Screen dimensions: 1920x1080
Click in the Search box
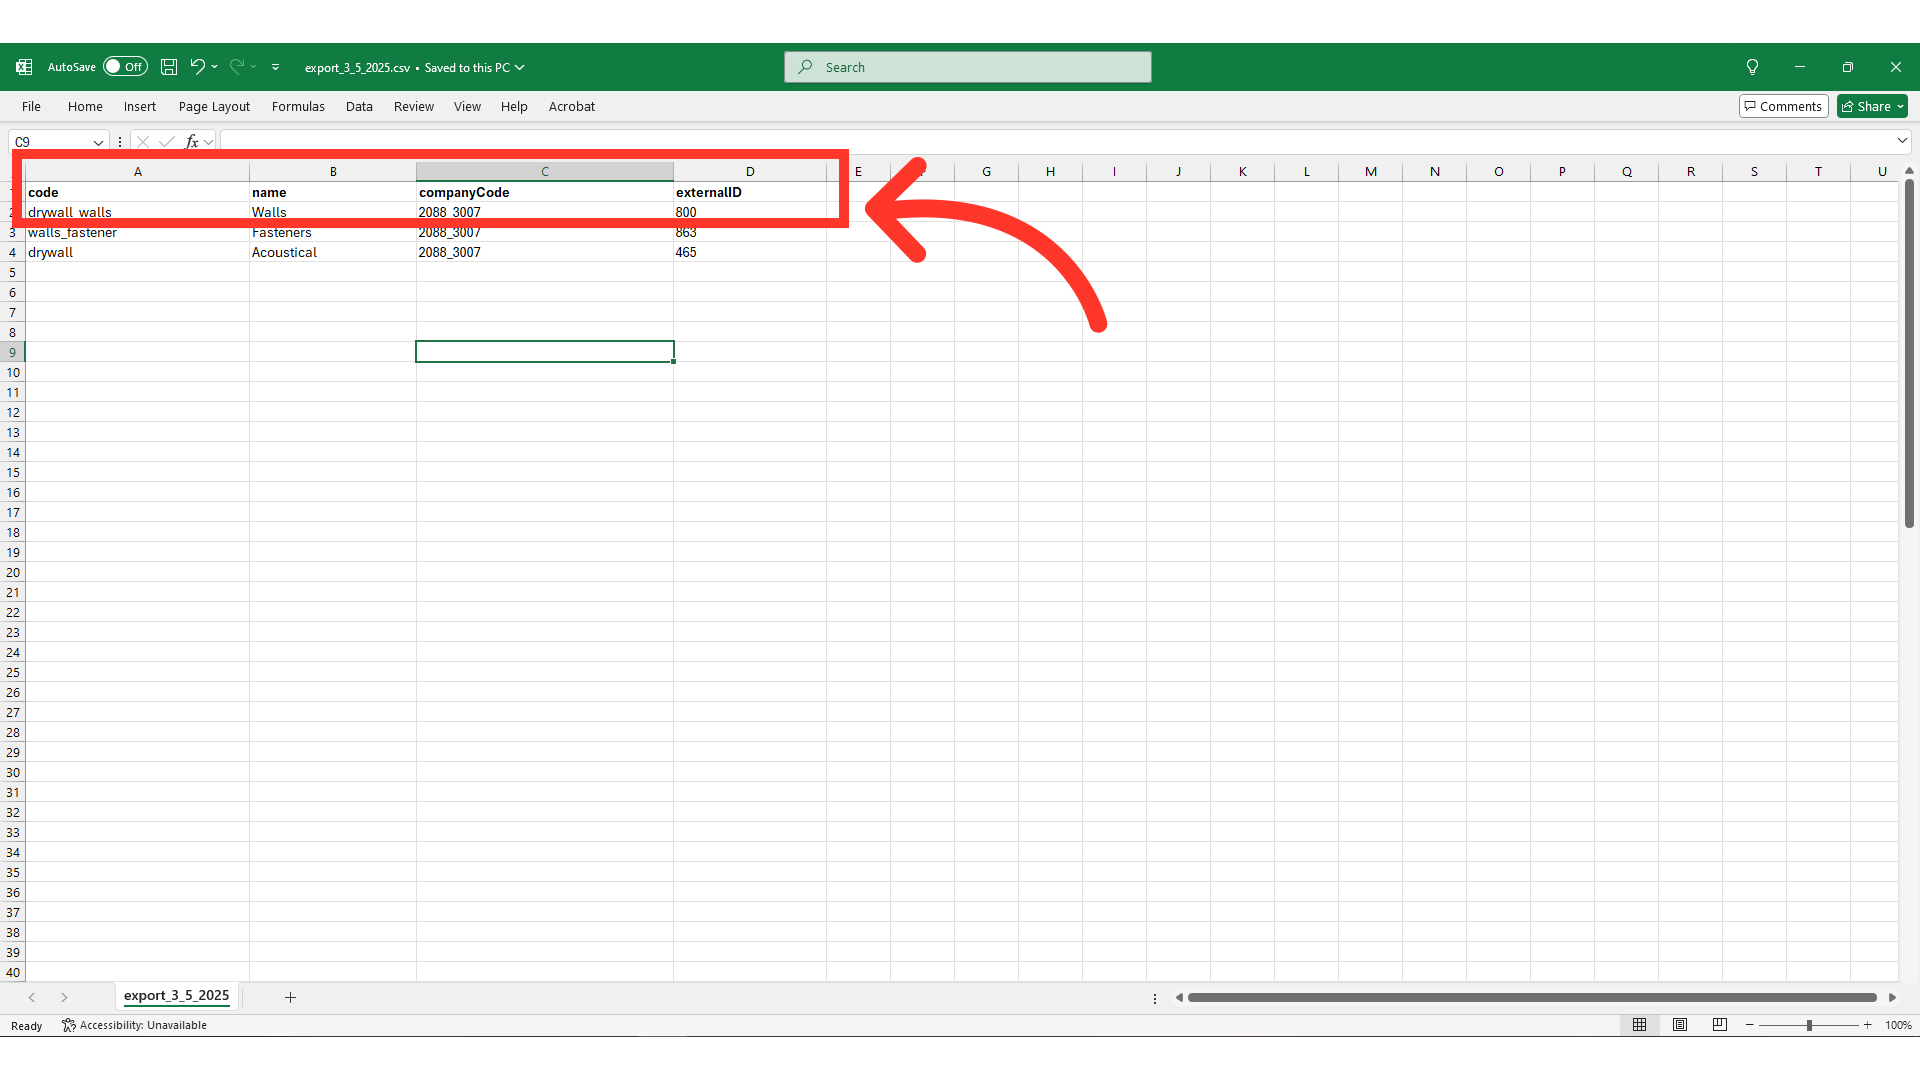pyautogui.click(x=967, y=67)
